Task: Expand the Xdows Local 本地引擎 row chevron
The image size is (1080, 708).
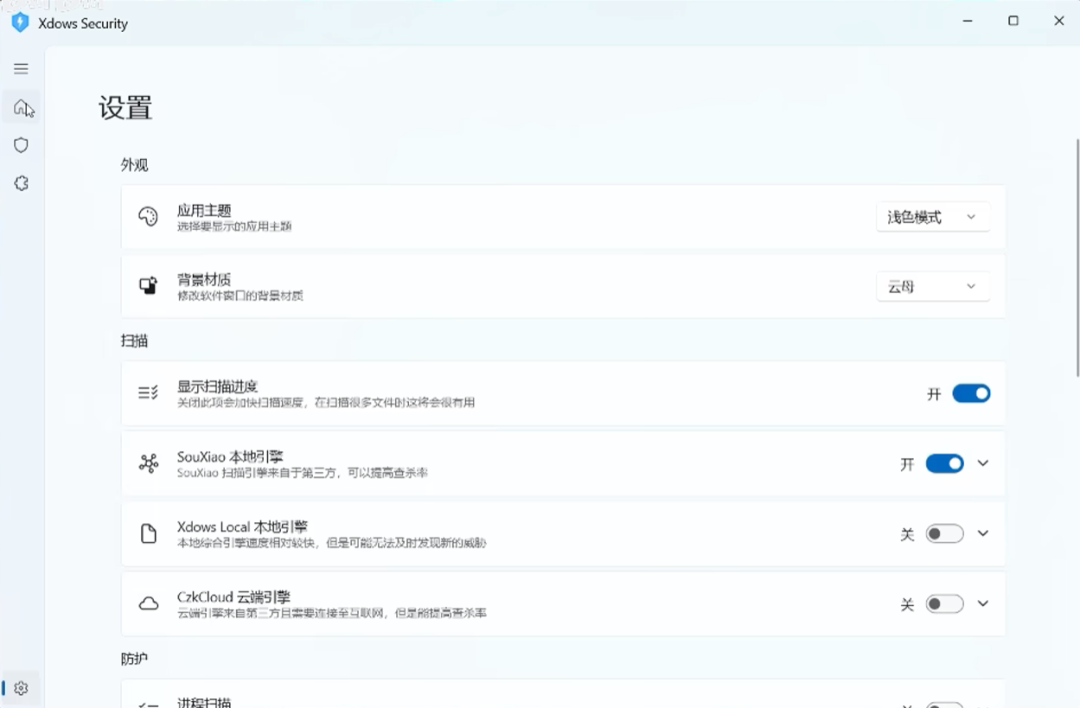Action: coord(983,534)
